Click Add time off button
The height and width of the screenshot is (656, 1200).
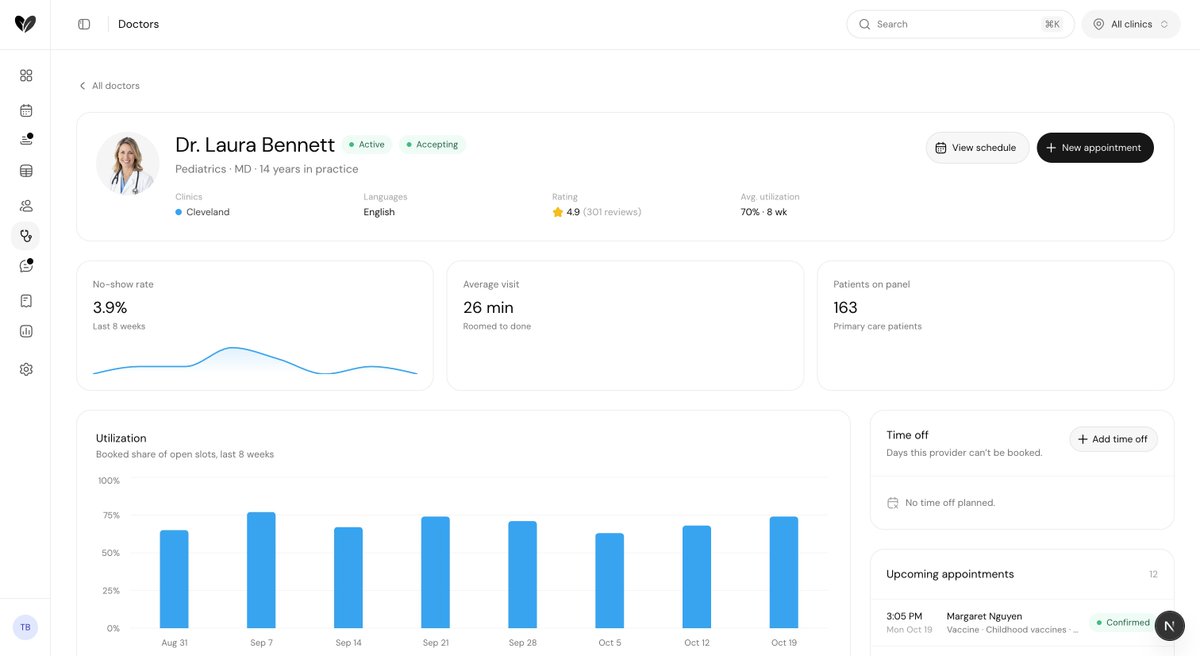click(1113, 439)
